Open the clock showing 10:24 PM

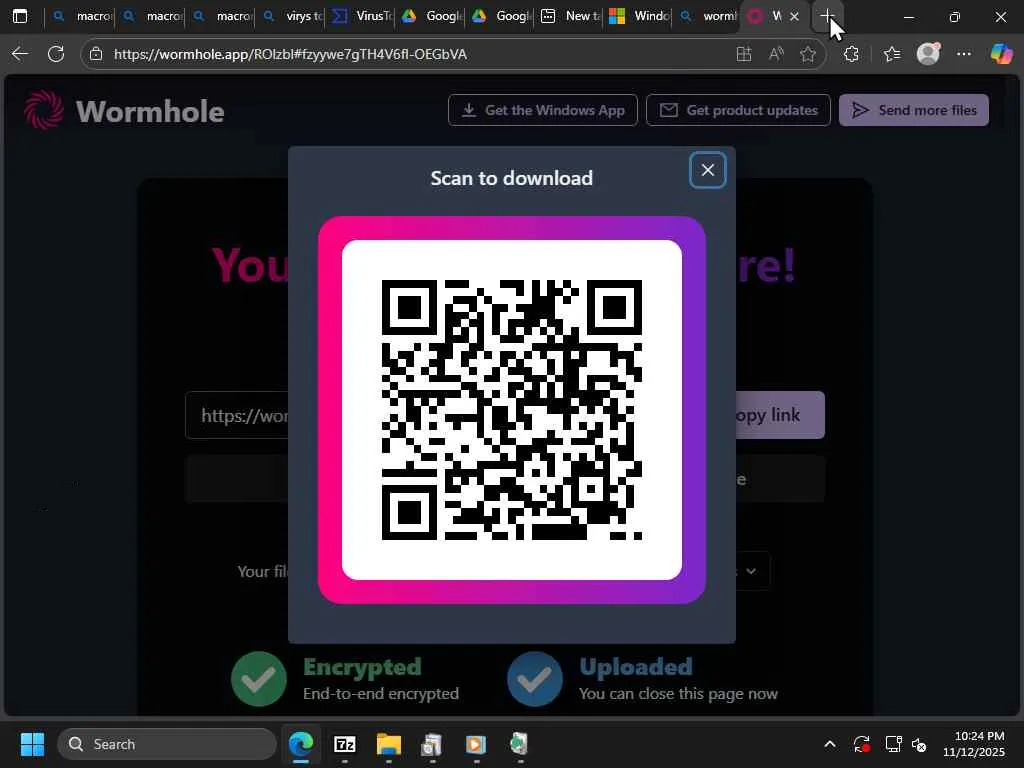pyautogui.click(x=974, y=744)
